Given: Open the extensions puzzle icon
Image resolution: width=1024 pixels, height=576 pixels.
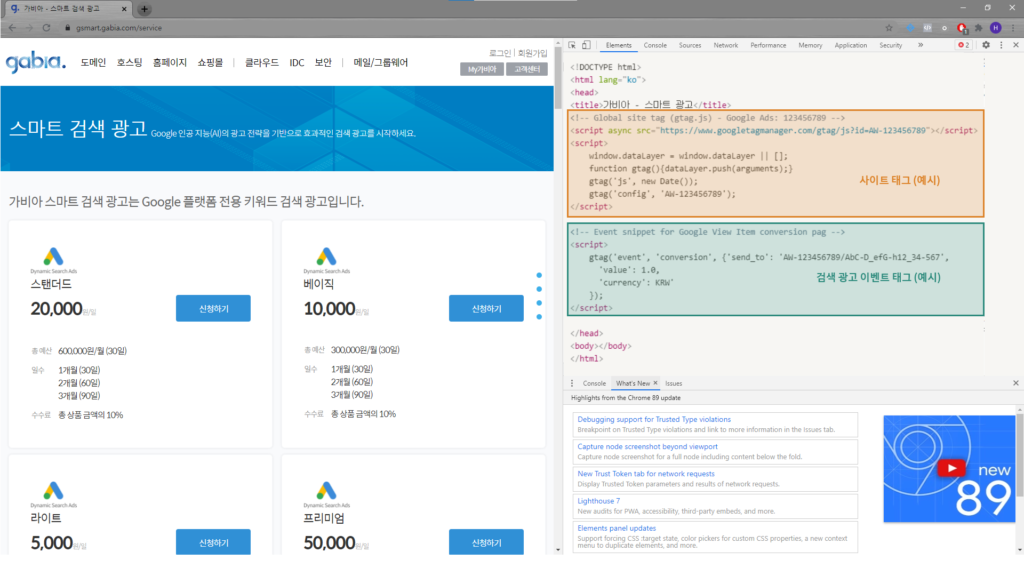Looking at the screenshot, I should click(x=978, y=28).
